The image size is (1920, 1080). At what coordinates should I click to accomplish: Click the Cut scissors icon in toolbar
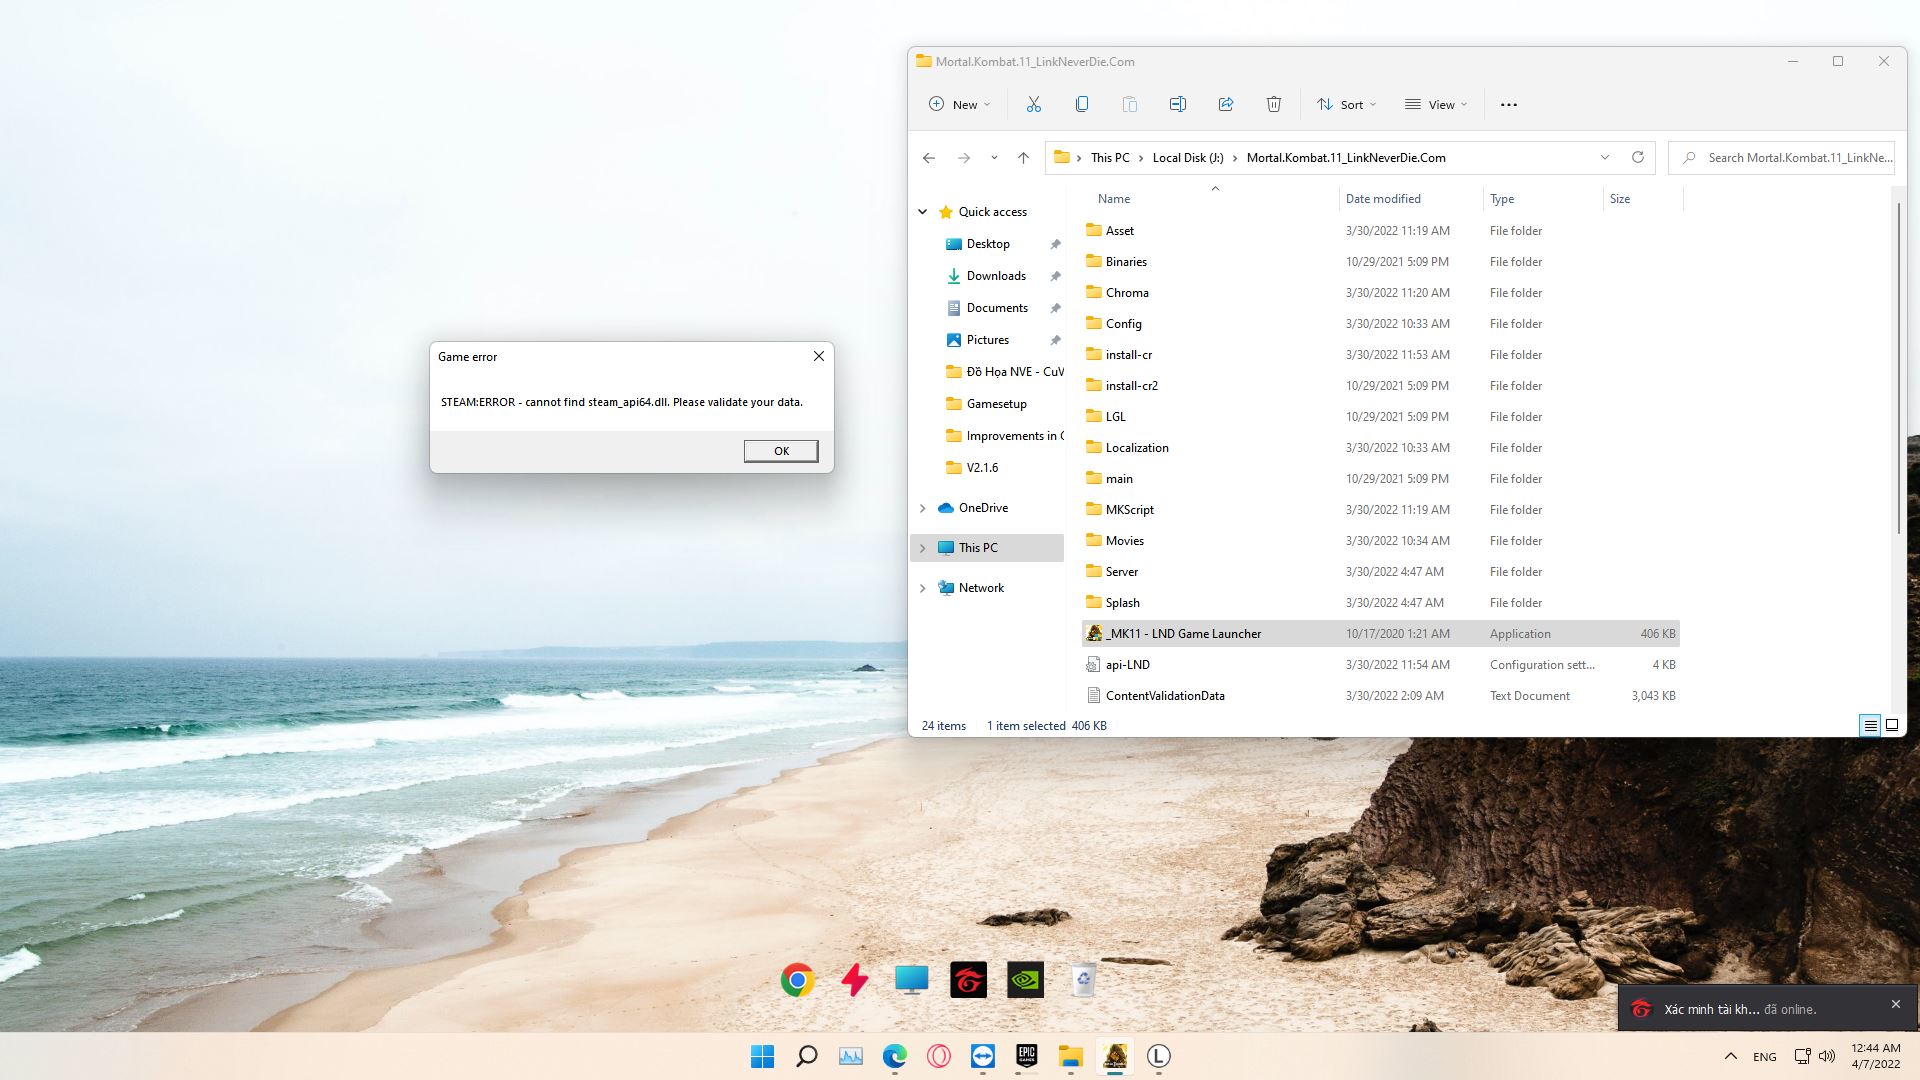1033,104
